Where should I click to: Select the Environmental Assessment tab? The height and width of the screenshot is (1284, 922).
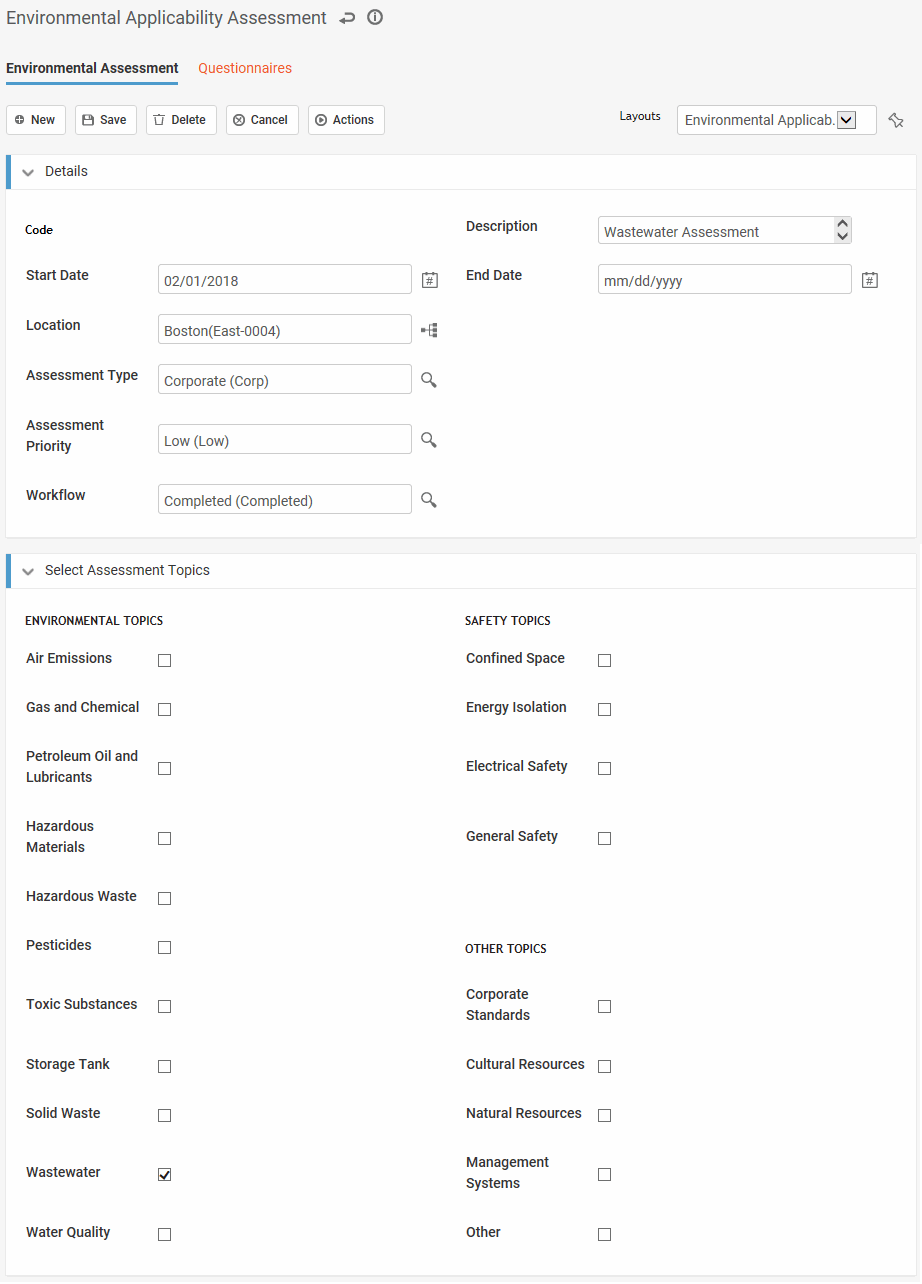click(x=92, y=68)
